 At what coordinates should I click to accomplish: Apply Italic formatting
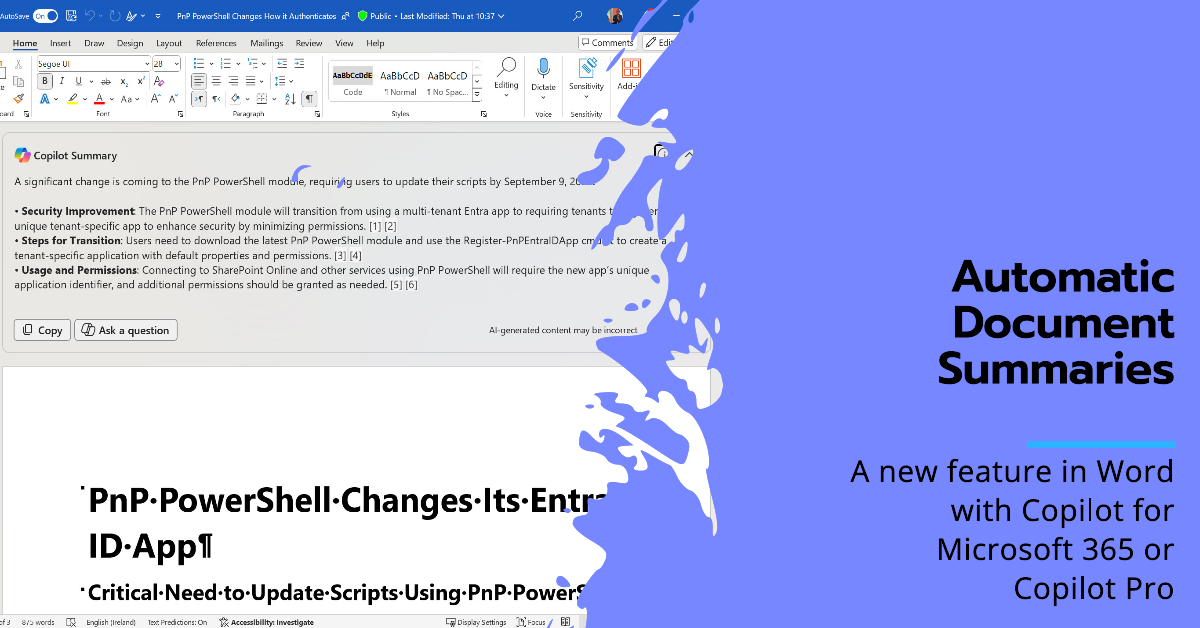[x=64, y=81]
